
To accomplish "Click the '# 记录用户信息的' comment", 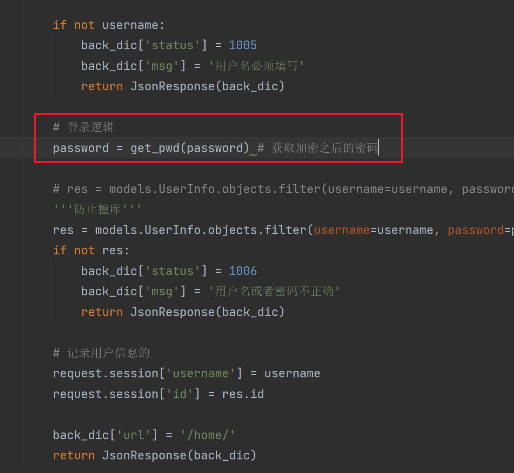I will (x=101, y=353).
